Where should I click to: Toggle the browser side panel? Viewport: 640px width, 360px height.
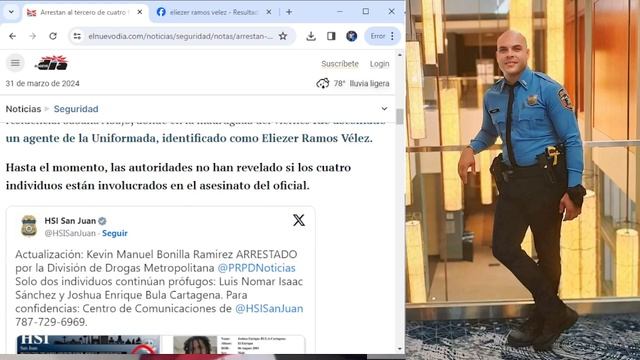click(x=331, y=36)
